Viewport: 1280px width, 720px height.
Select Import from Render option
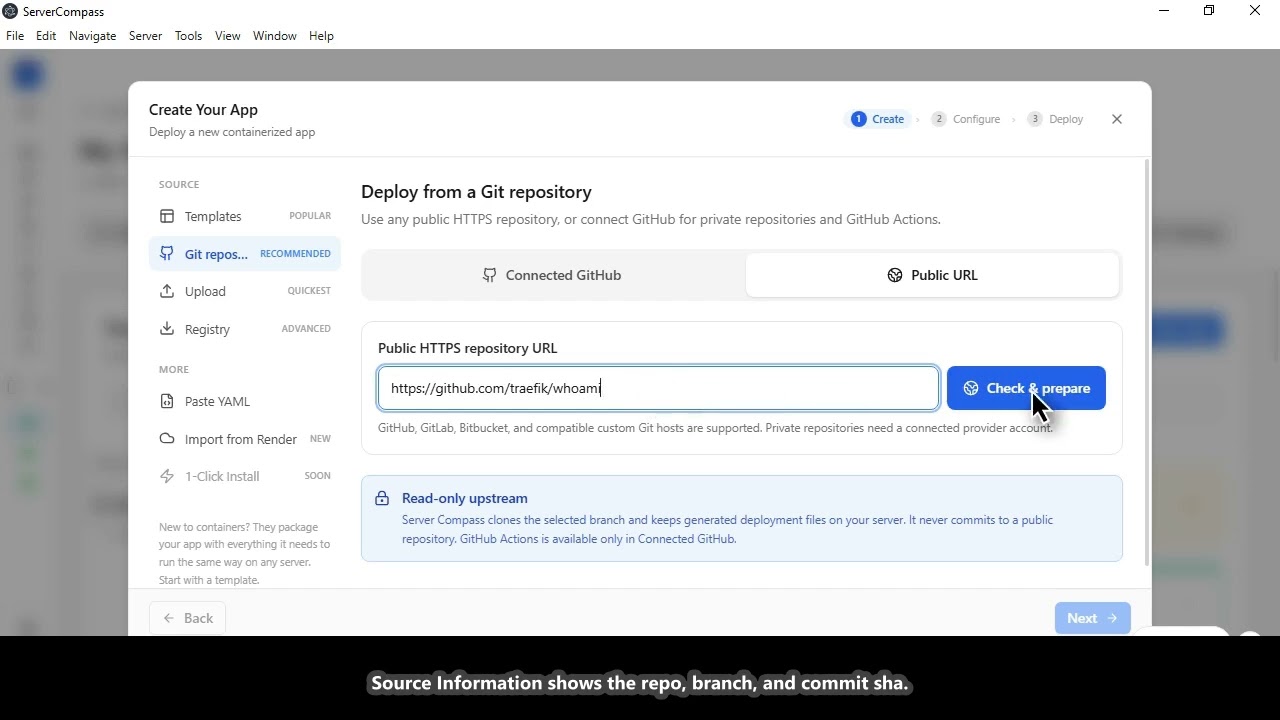click(245, 439)
